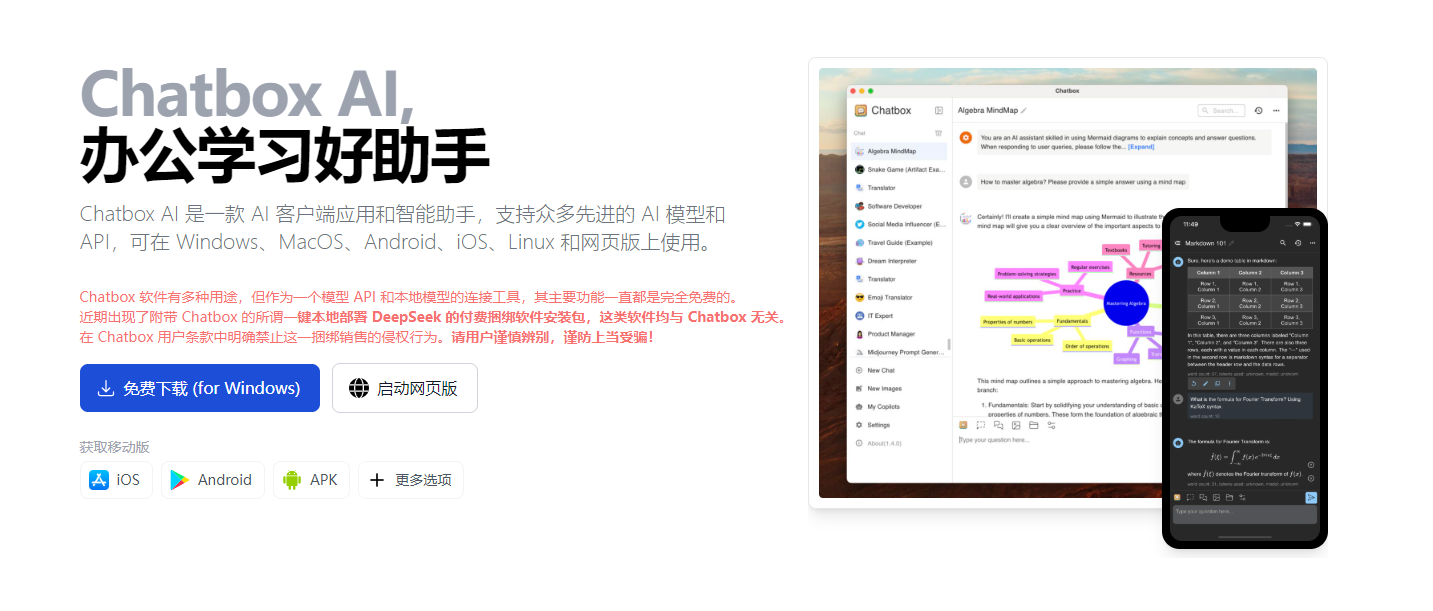Open the history clock icon in desktop preview
This screenshot has height=611, width=1433.
tap(1258, 110)
